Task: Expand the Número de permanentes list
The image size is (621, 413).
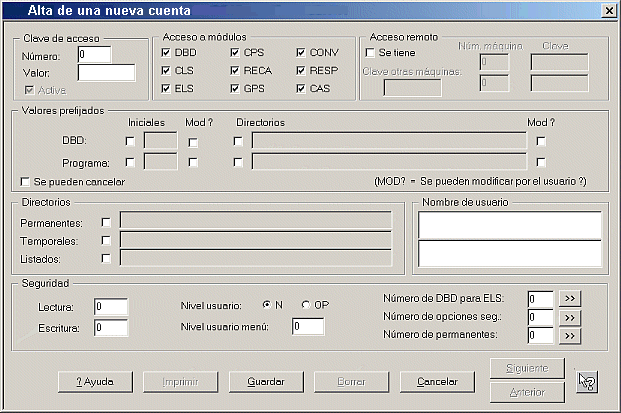Action: point(569,335)
